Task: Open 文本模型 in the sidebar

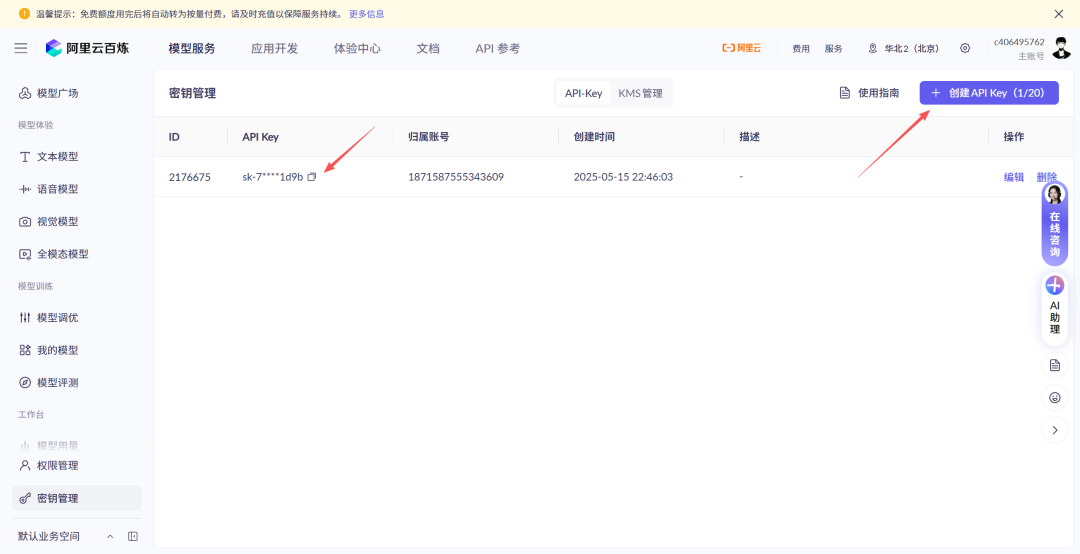Action: click(57, 157)
